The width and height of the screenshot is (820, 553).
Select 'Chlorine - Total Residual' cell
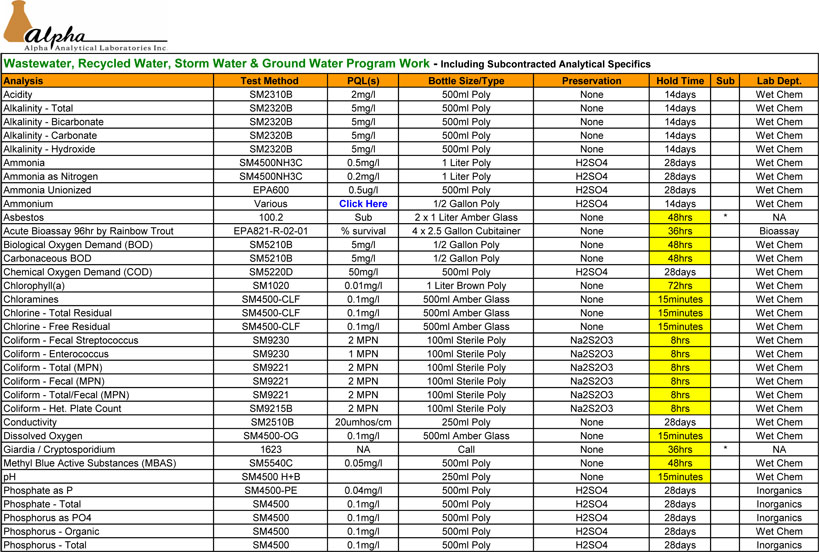pos(107,313)
